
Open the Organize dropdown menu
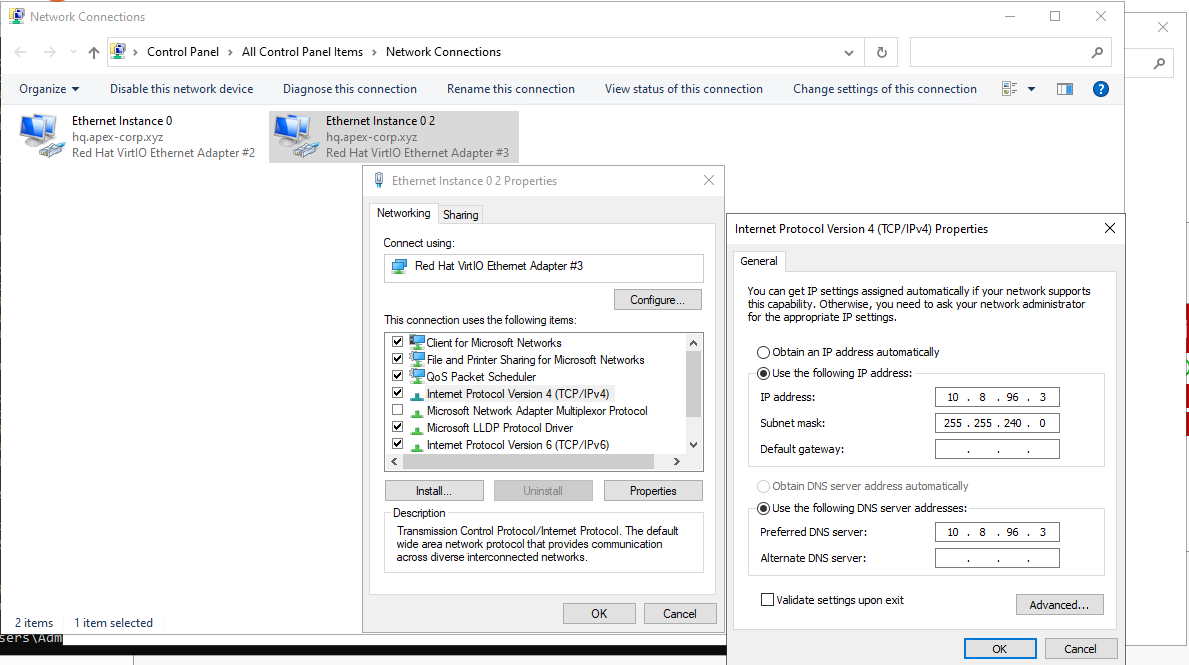[49, 89]
